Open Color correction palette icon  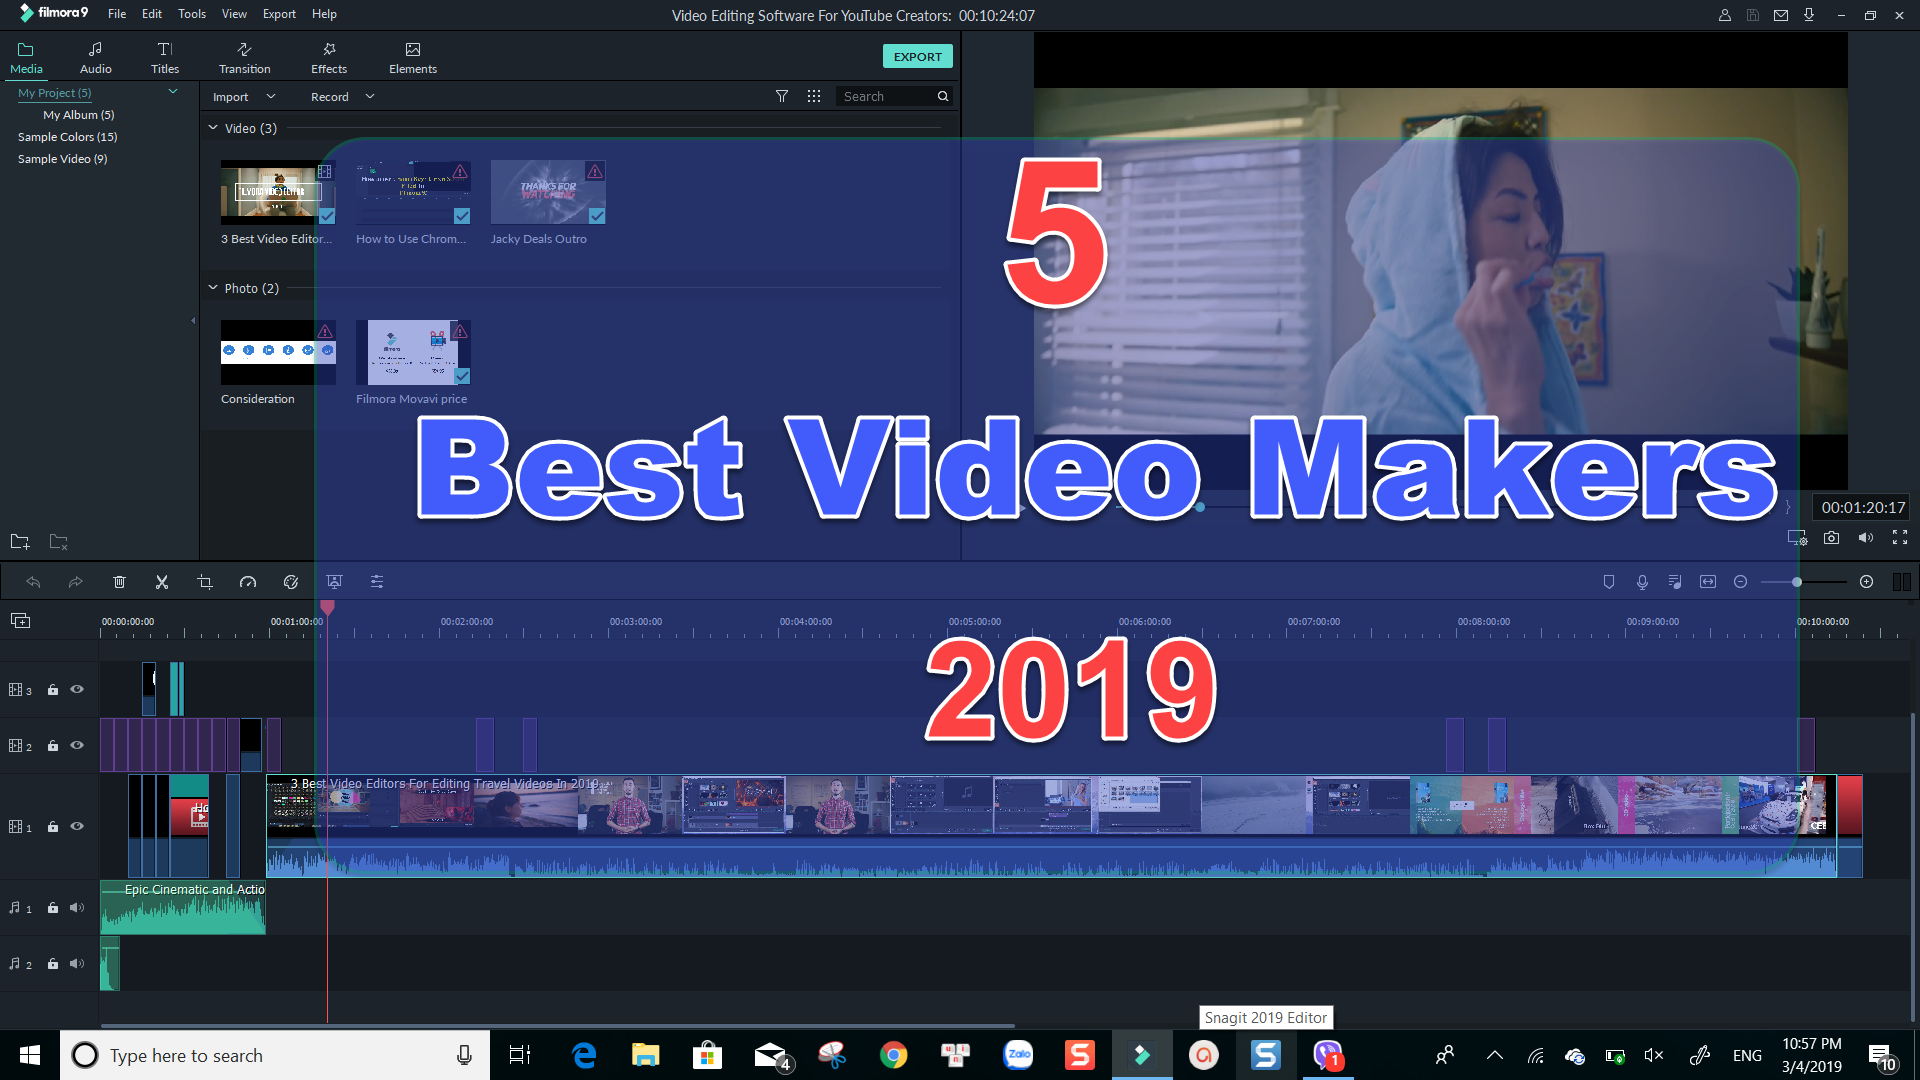[291, 581]
